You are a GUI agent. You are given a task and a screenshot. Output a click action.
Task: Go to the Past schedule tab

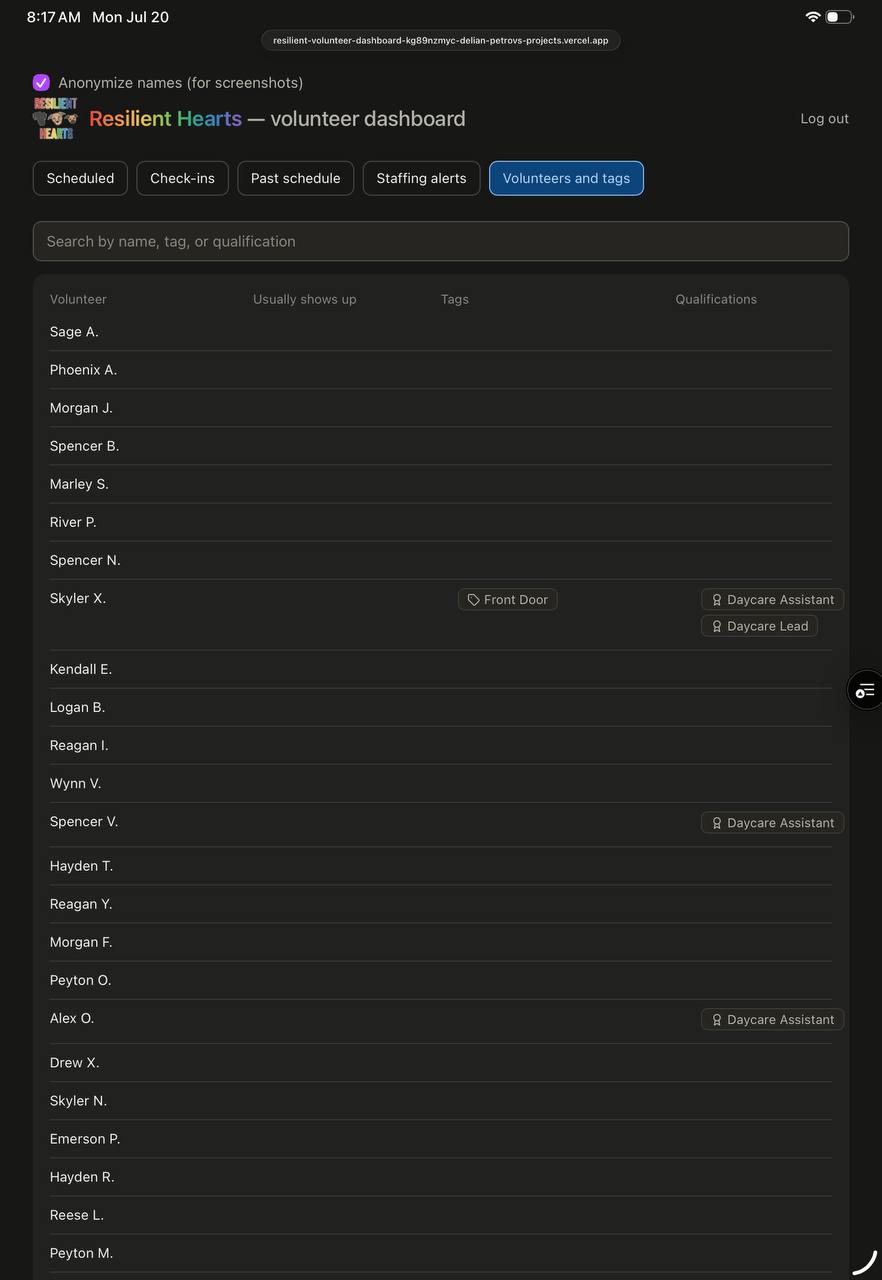(x=295, y=178)
